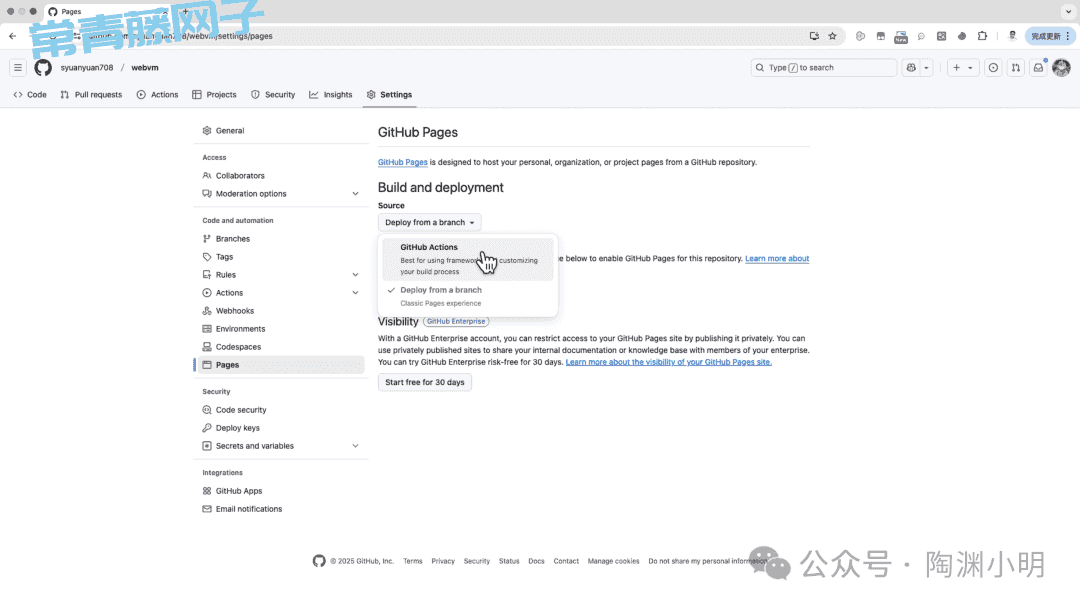Open the browser extensions puzzle icon
This screenshot has height=608, width=1080.
click(983, 36)
